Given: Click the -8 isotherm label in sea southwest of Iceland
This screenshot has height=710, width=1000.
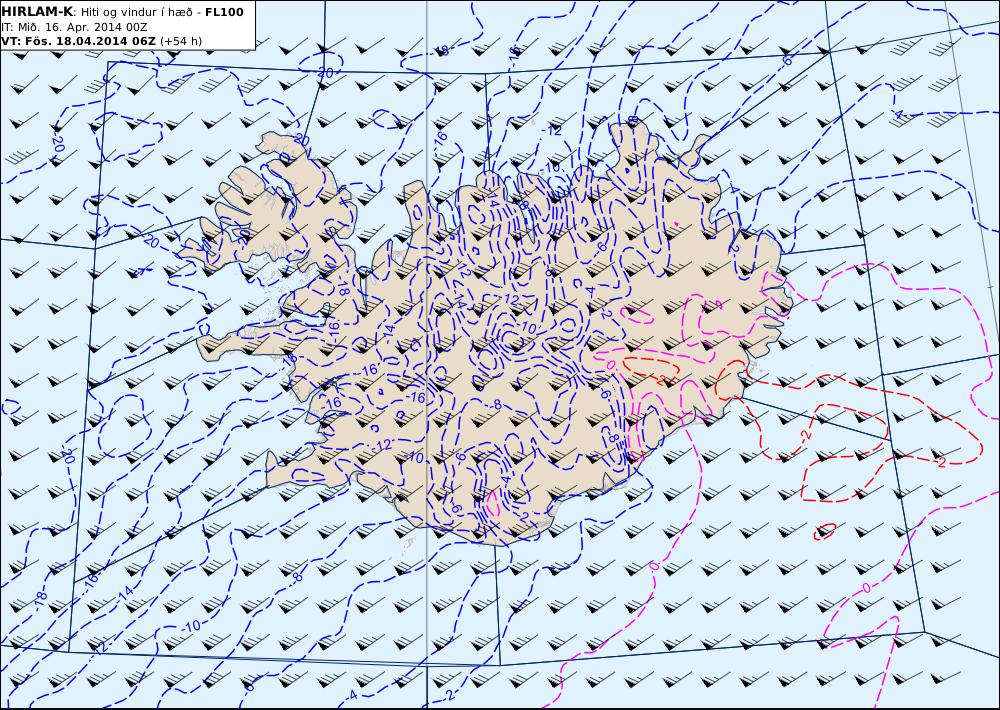Looking at the screenshot, I should [x=295, y=577].
